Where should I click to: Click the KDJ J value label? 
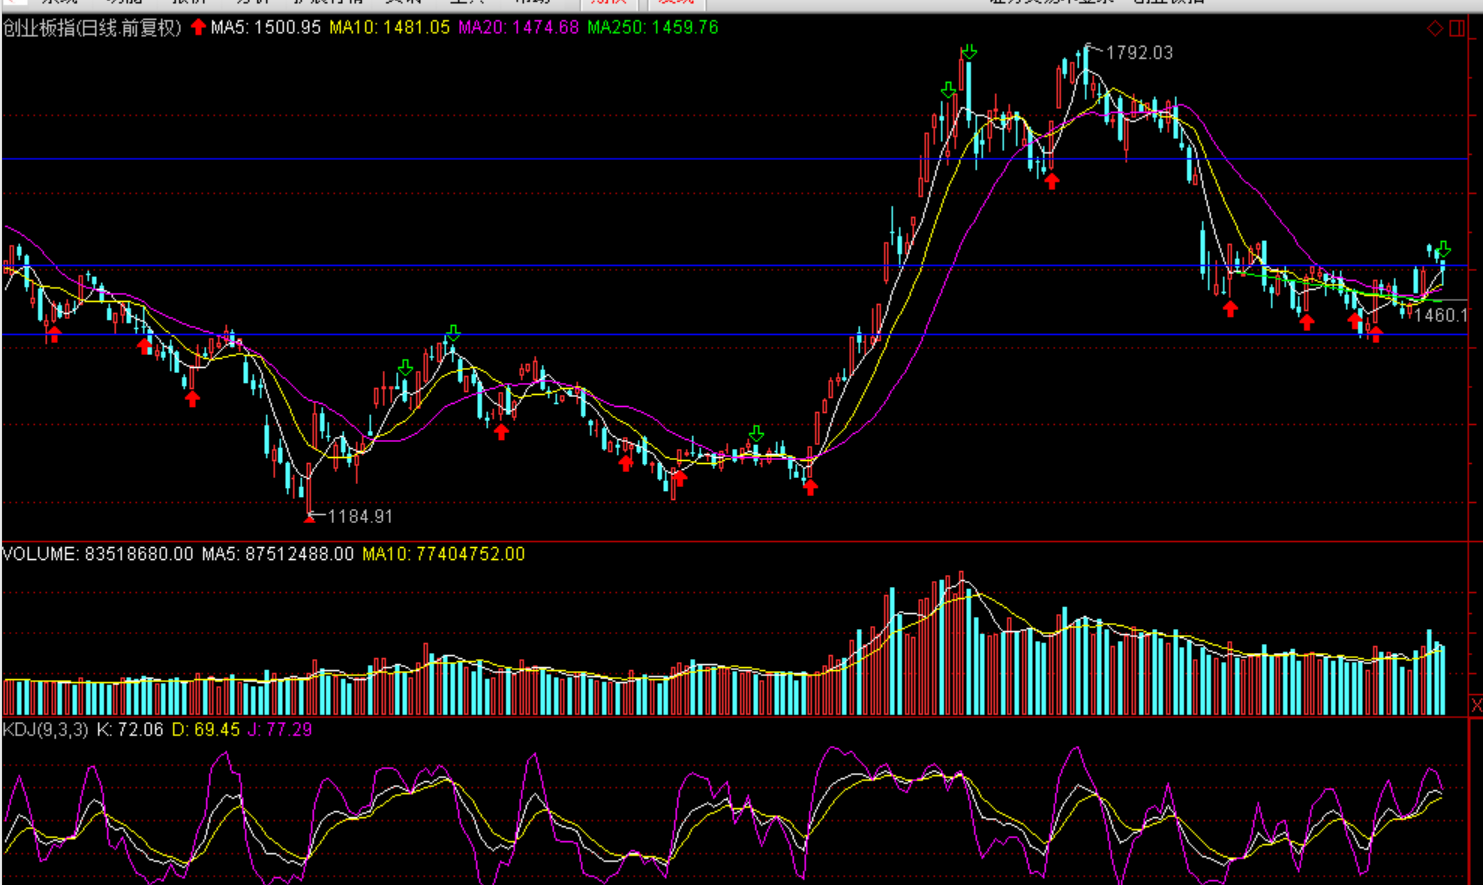point(280,730)
